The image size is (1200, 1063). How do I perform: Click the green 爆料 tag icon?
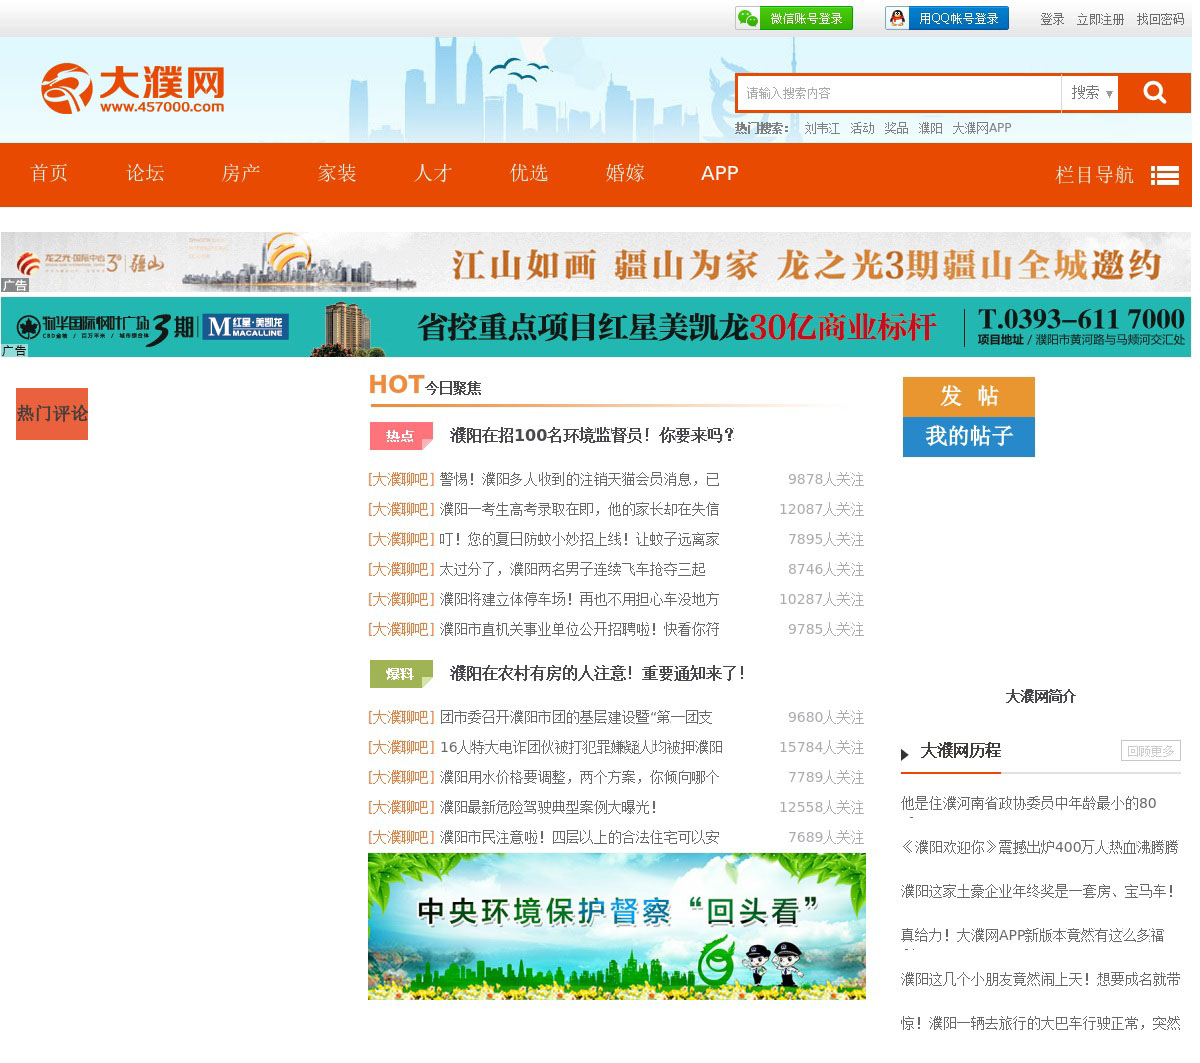[x=401, y=674]
